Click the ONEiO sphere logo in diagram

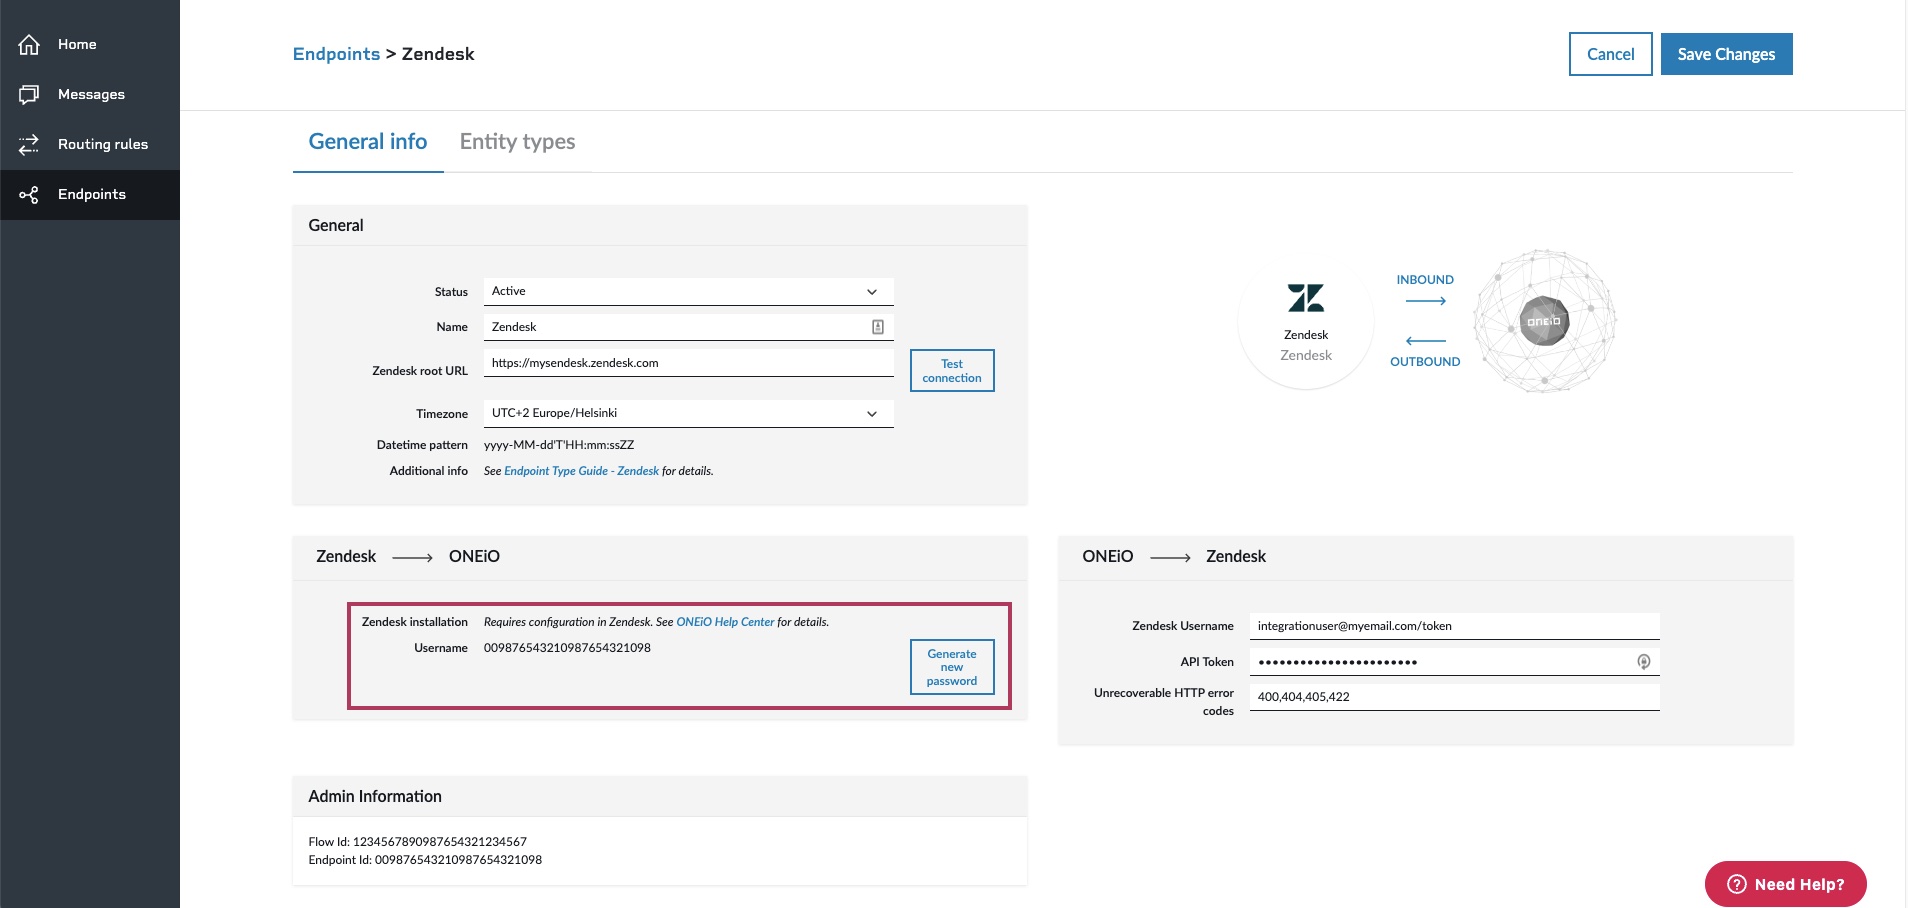pos(1545,321)
